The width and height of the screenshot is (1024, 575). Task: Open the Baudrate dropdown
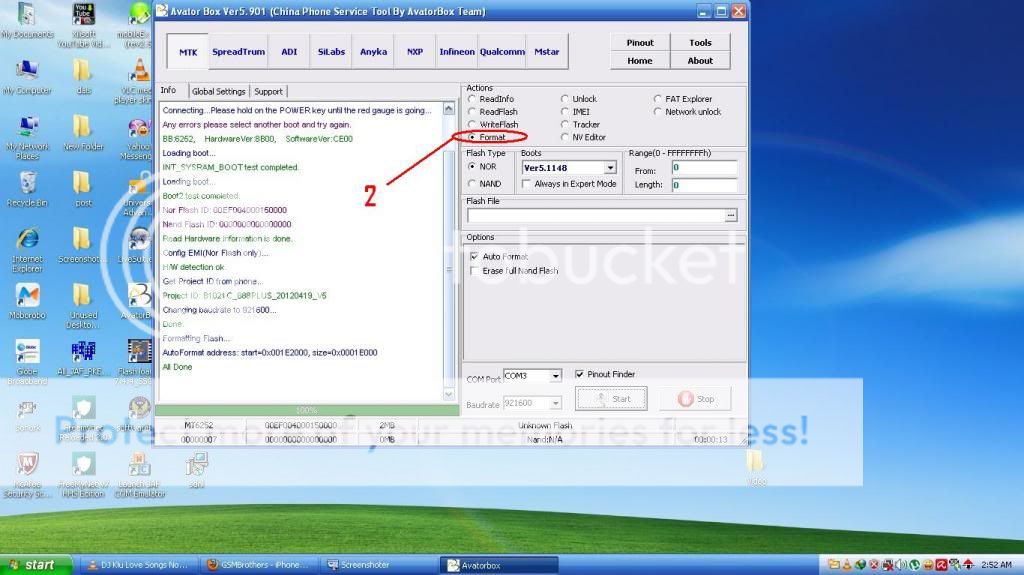click(555, 403)
